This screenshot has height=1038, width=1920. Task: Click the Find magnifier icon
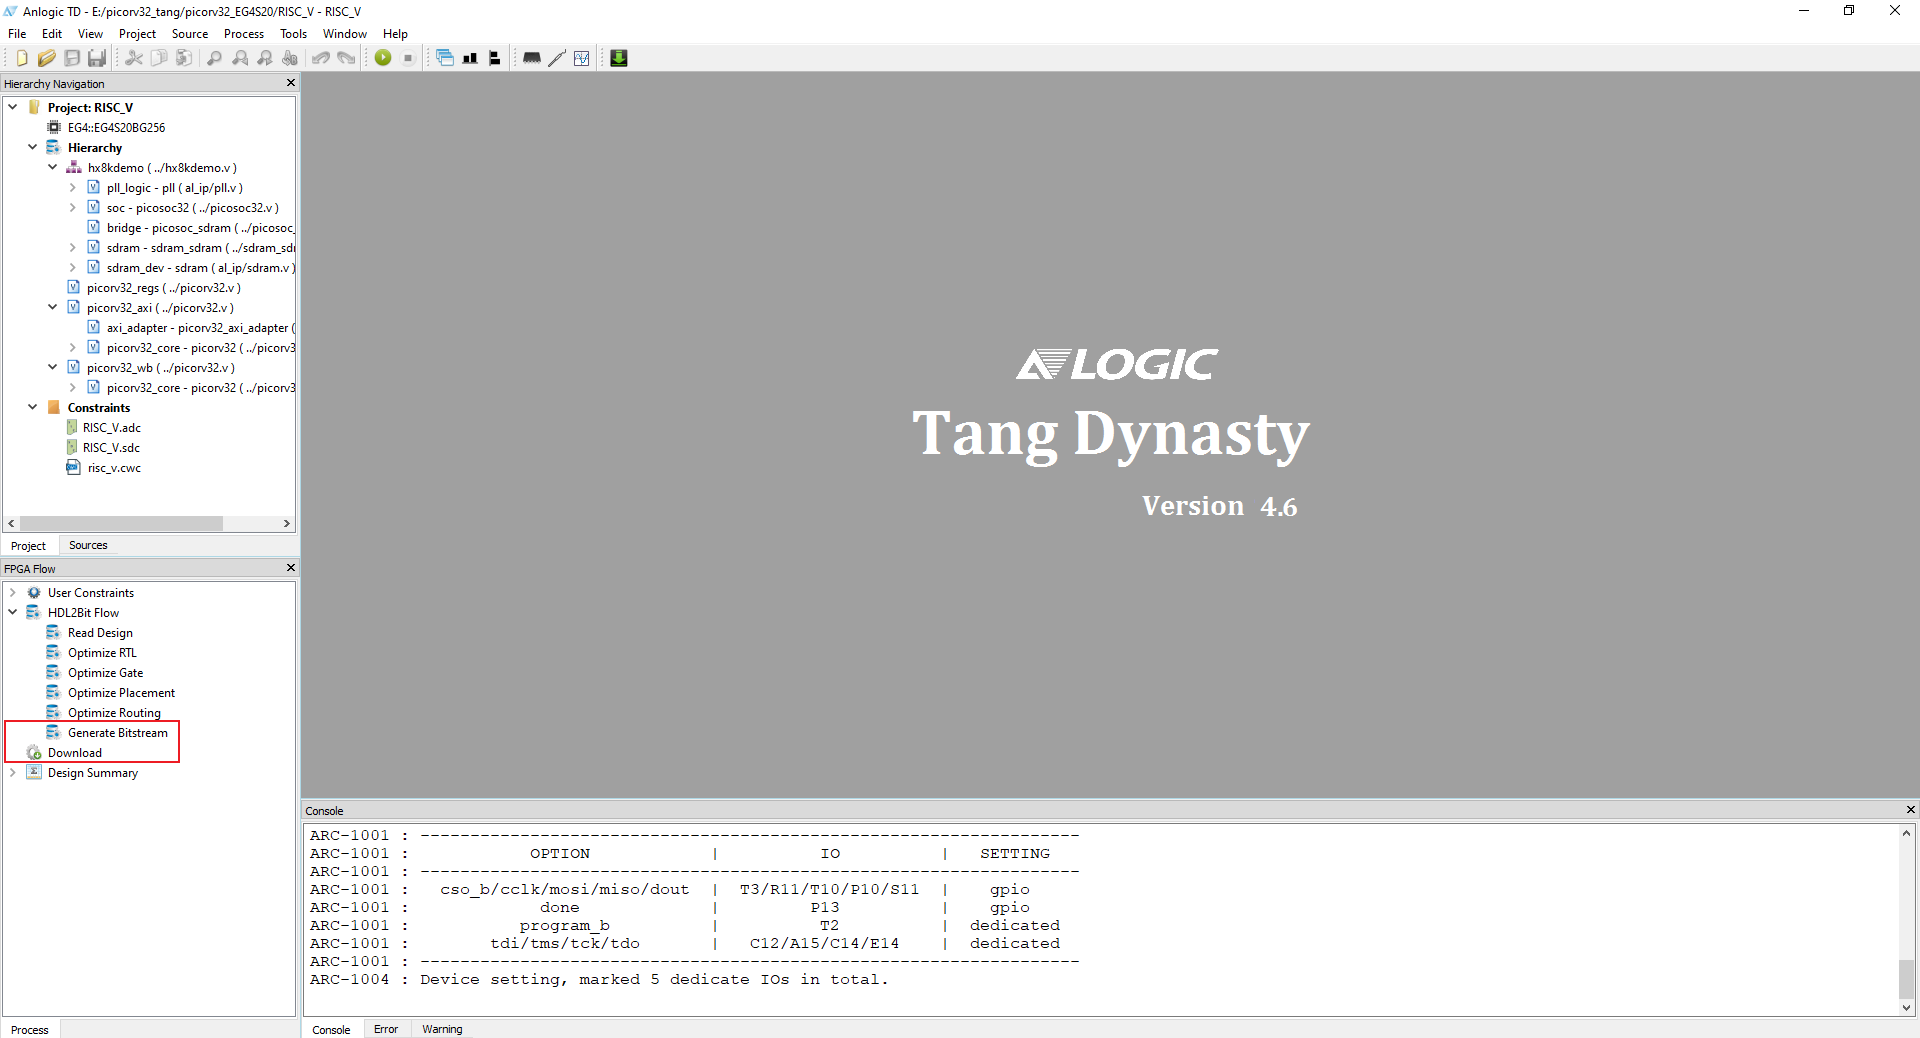214,58
